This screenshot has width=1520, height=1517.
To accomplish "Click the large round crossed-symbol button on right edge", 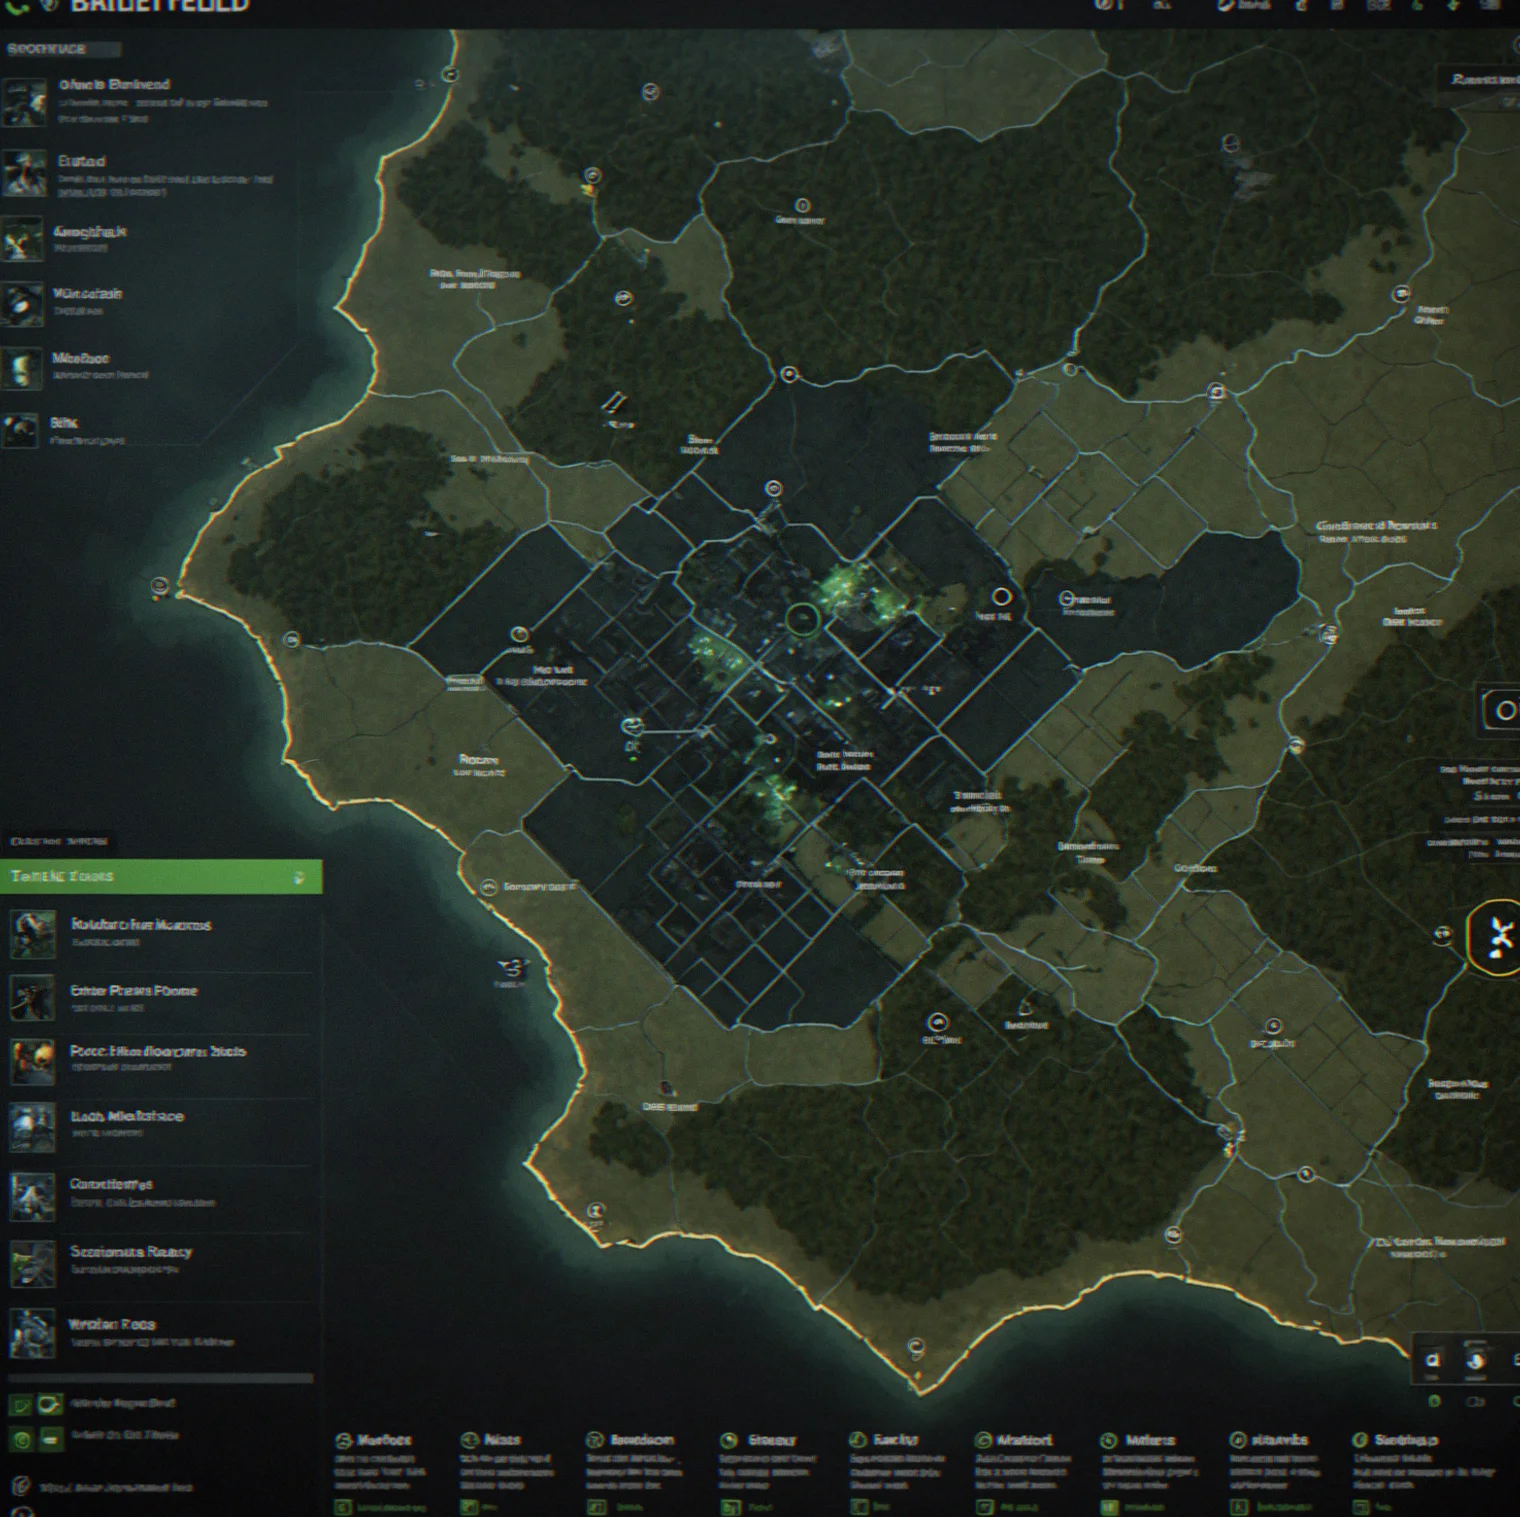I will [1496, 937].
